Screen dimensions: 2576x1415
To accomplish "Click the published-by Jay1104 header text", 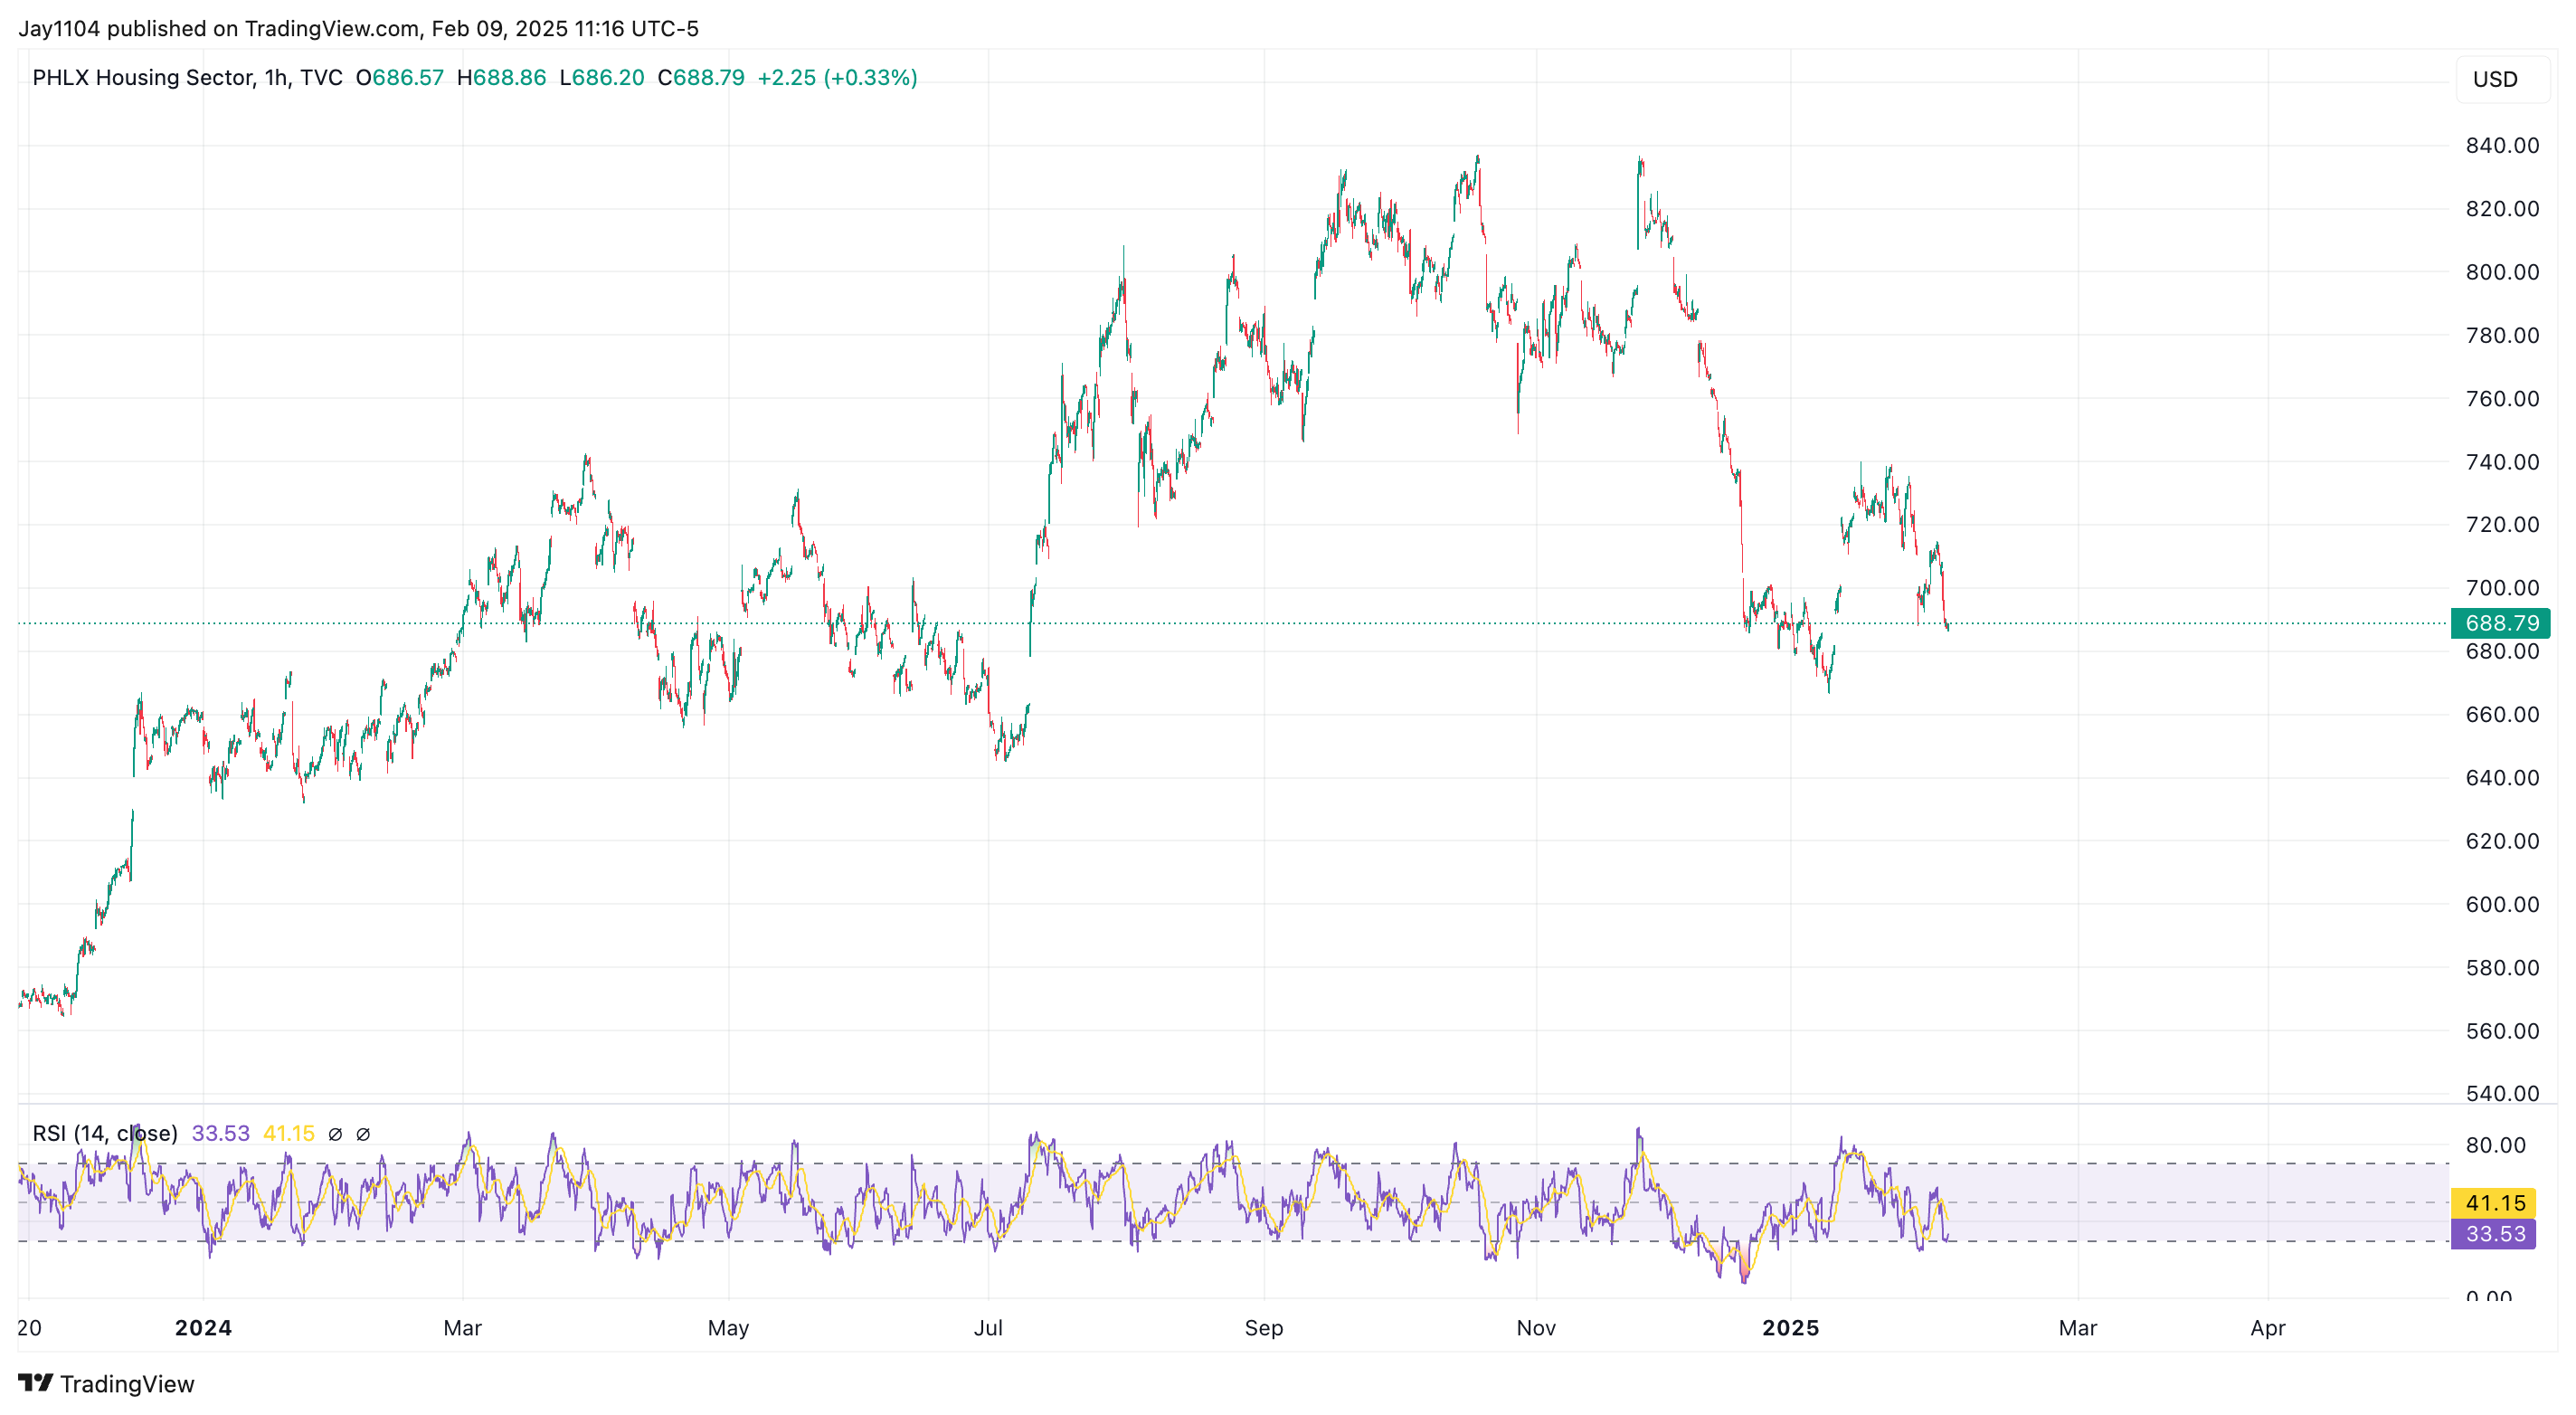I will (358, 28).
